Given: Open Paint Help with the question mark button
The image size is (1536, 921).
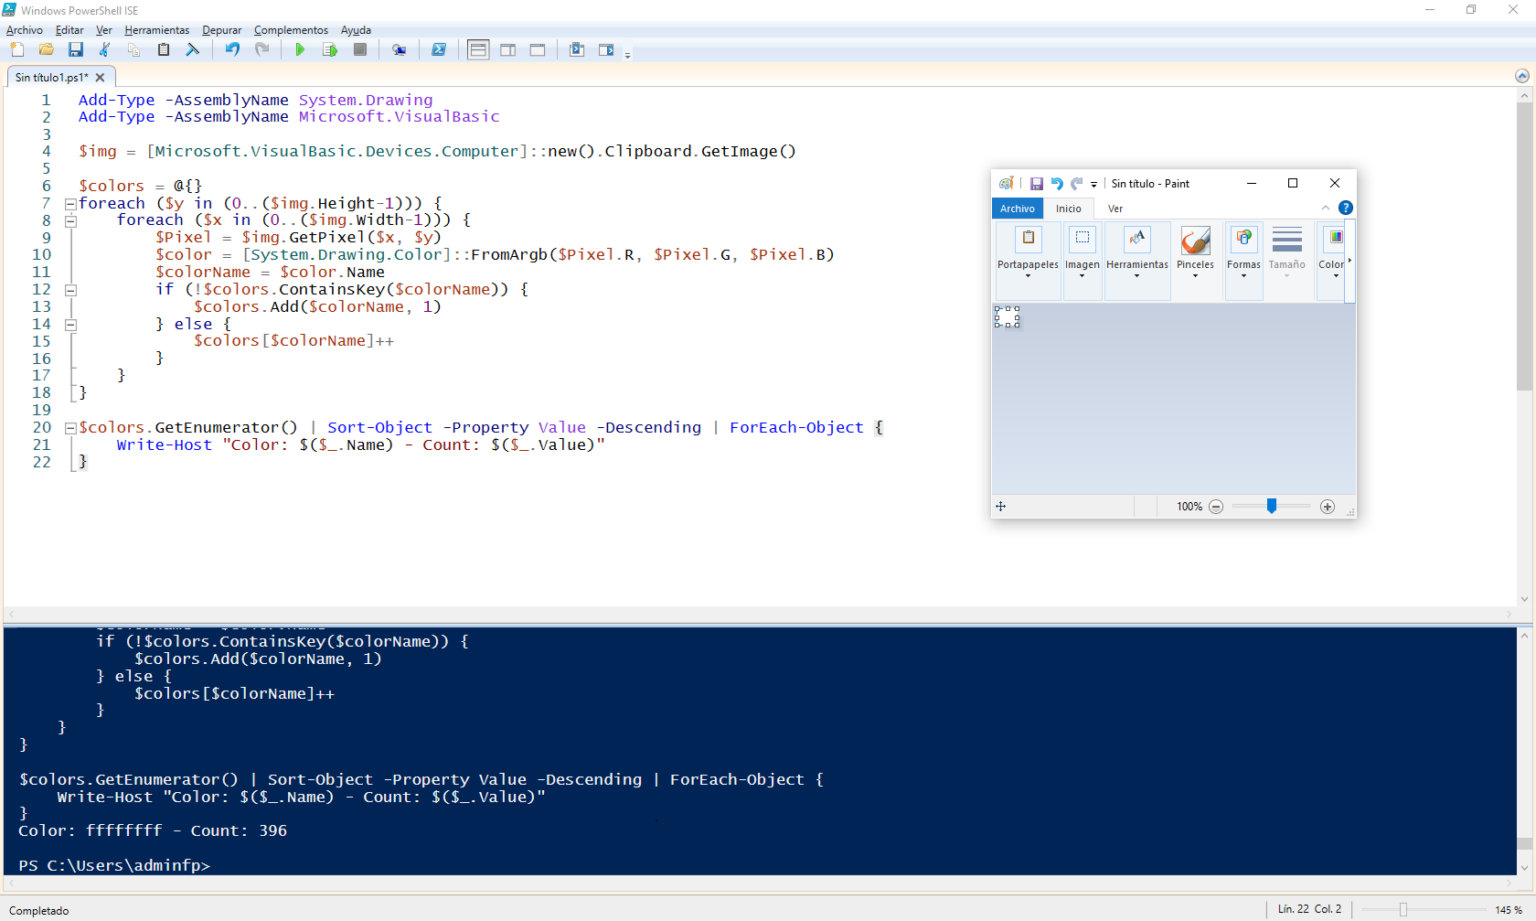Looking at the screenshot, I should [1345, 208].
